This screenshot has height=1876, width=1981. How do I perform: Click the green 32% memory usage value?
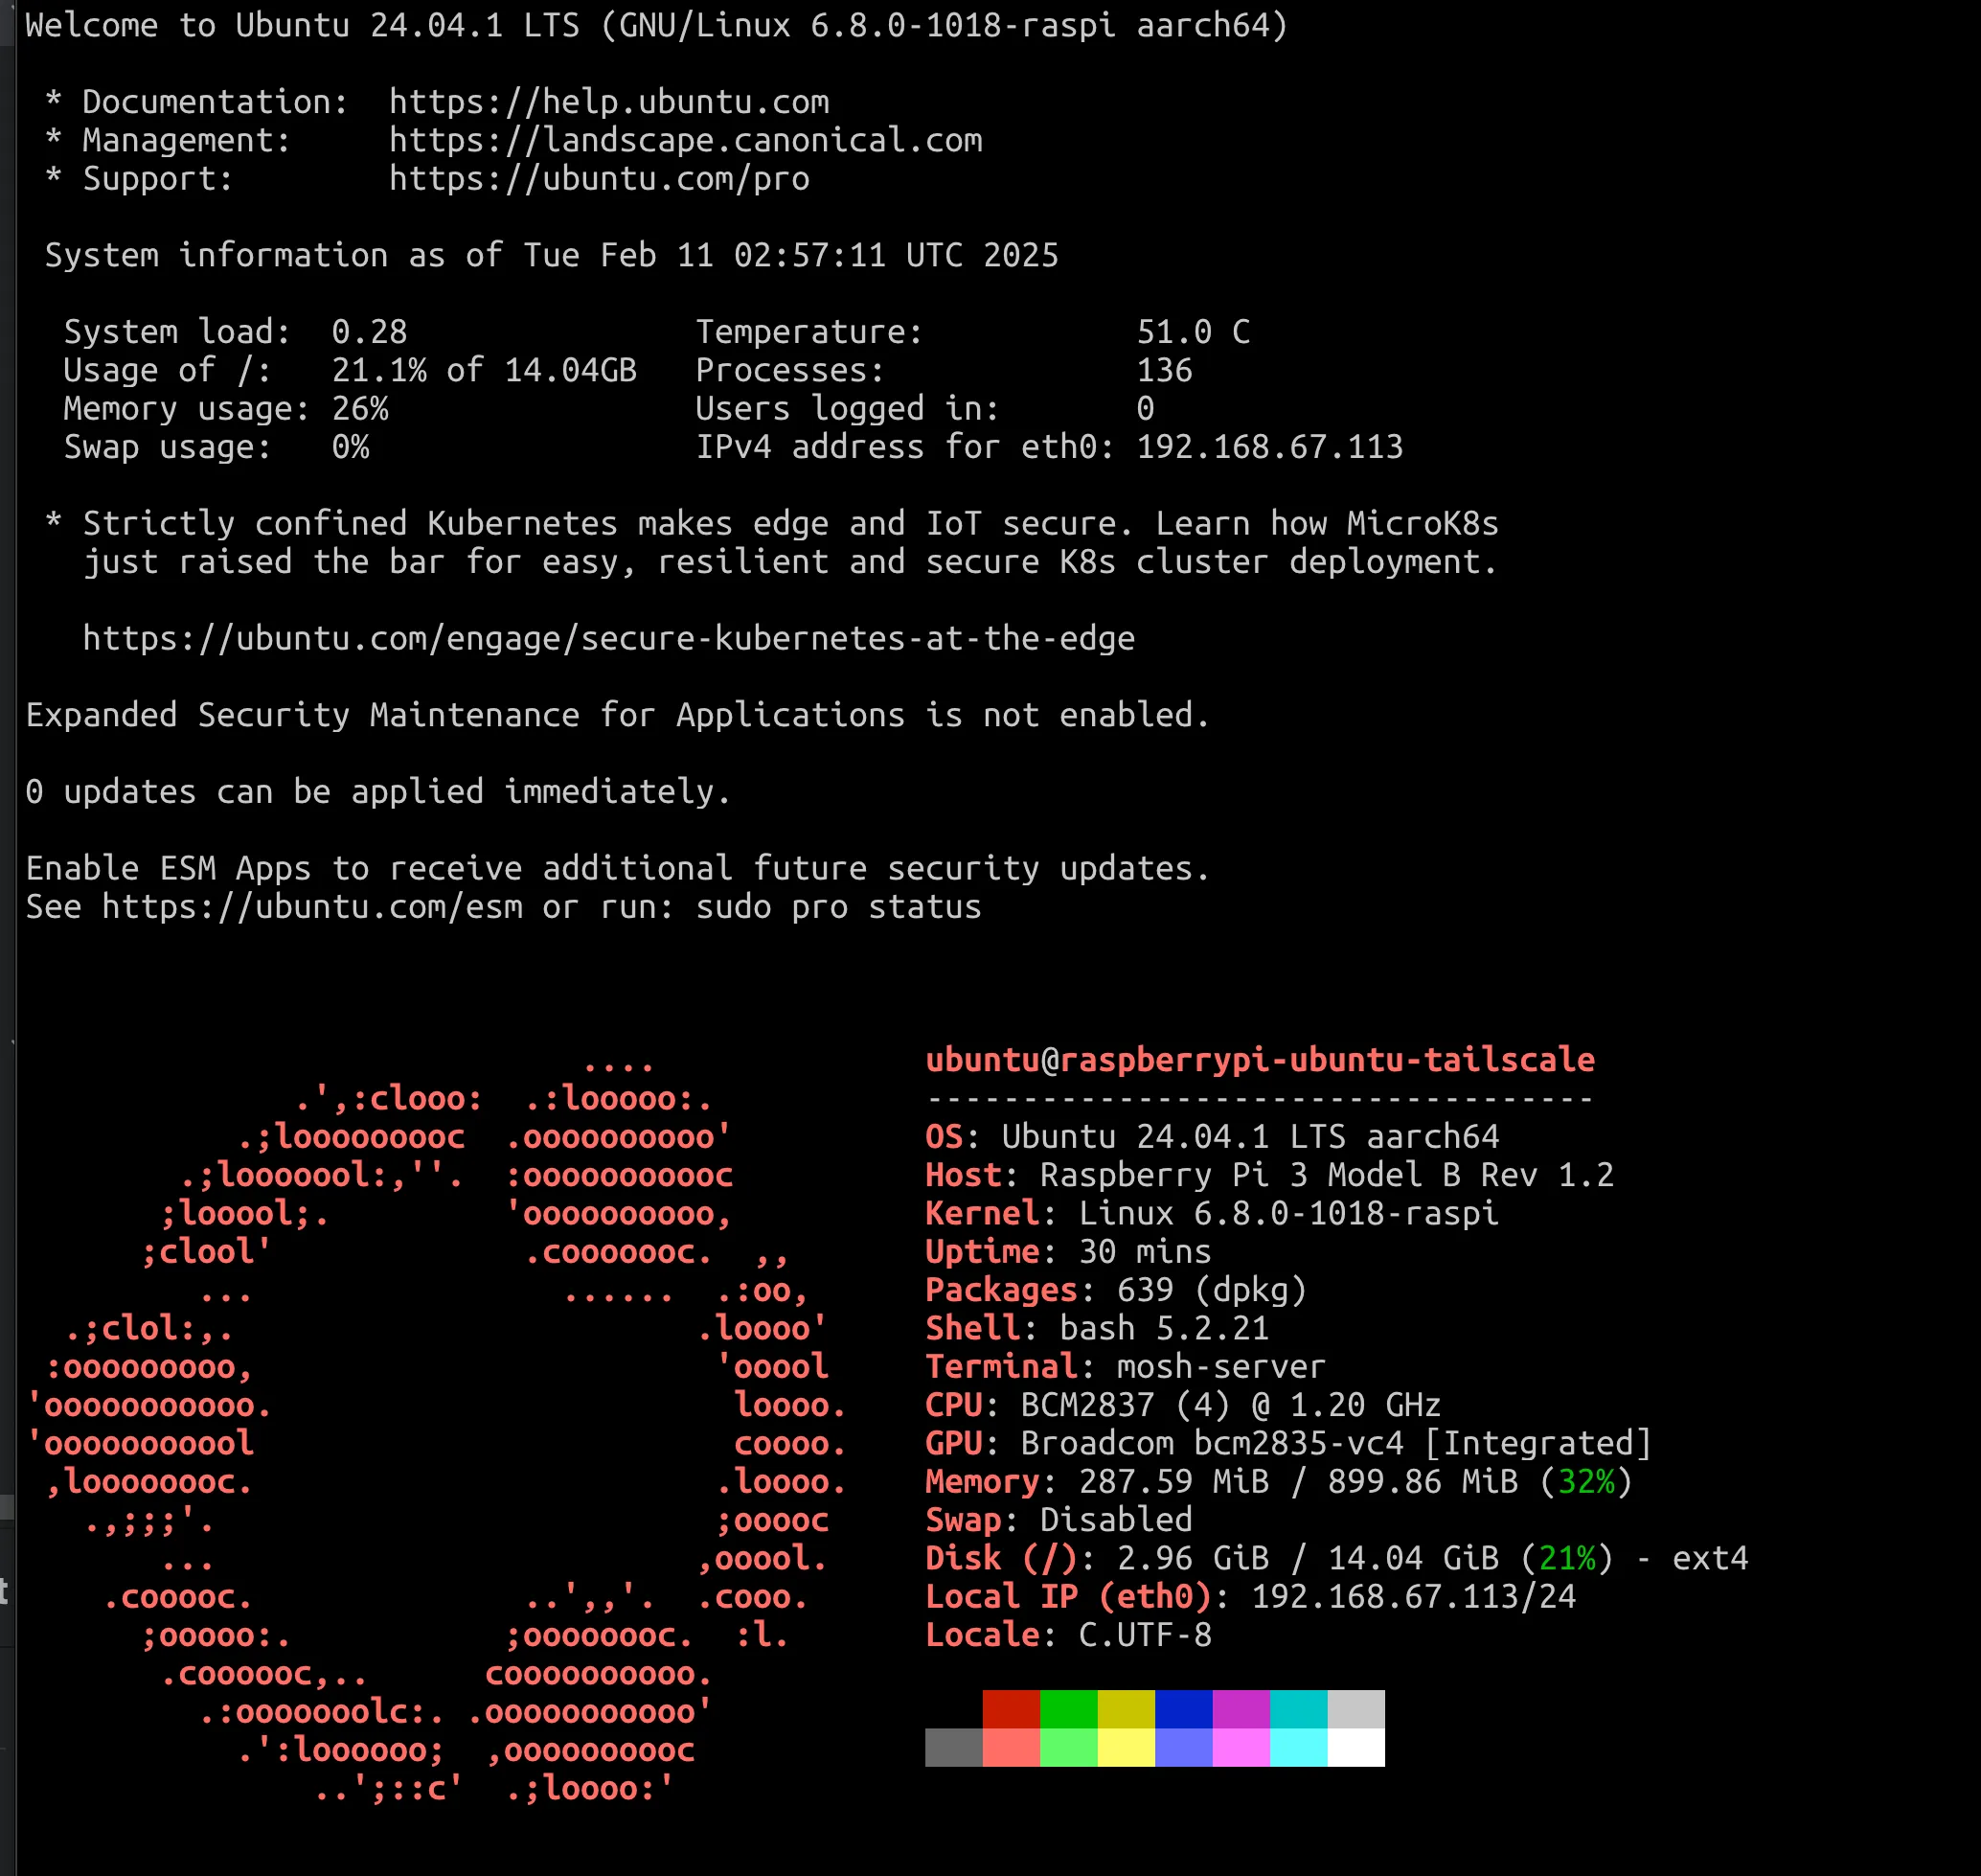pos(1586,1482)
